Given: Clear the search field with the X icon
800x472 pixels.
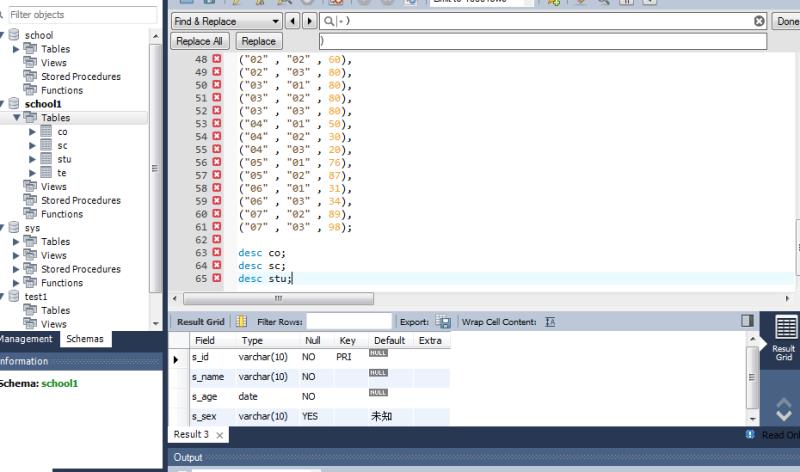Looking at the screenshot, I should 759,21.
